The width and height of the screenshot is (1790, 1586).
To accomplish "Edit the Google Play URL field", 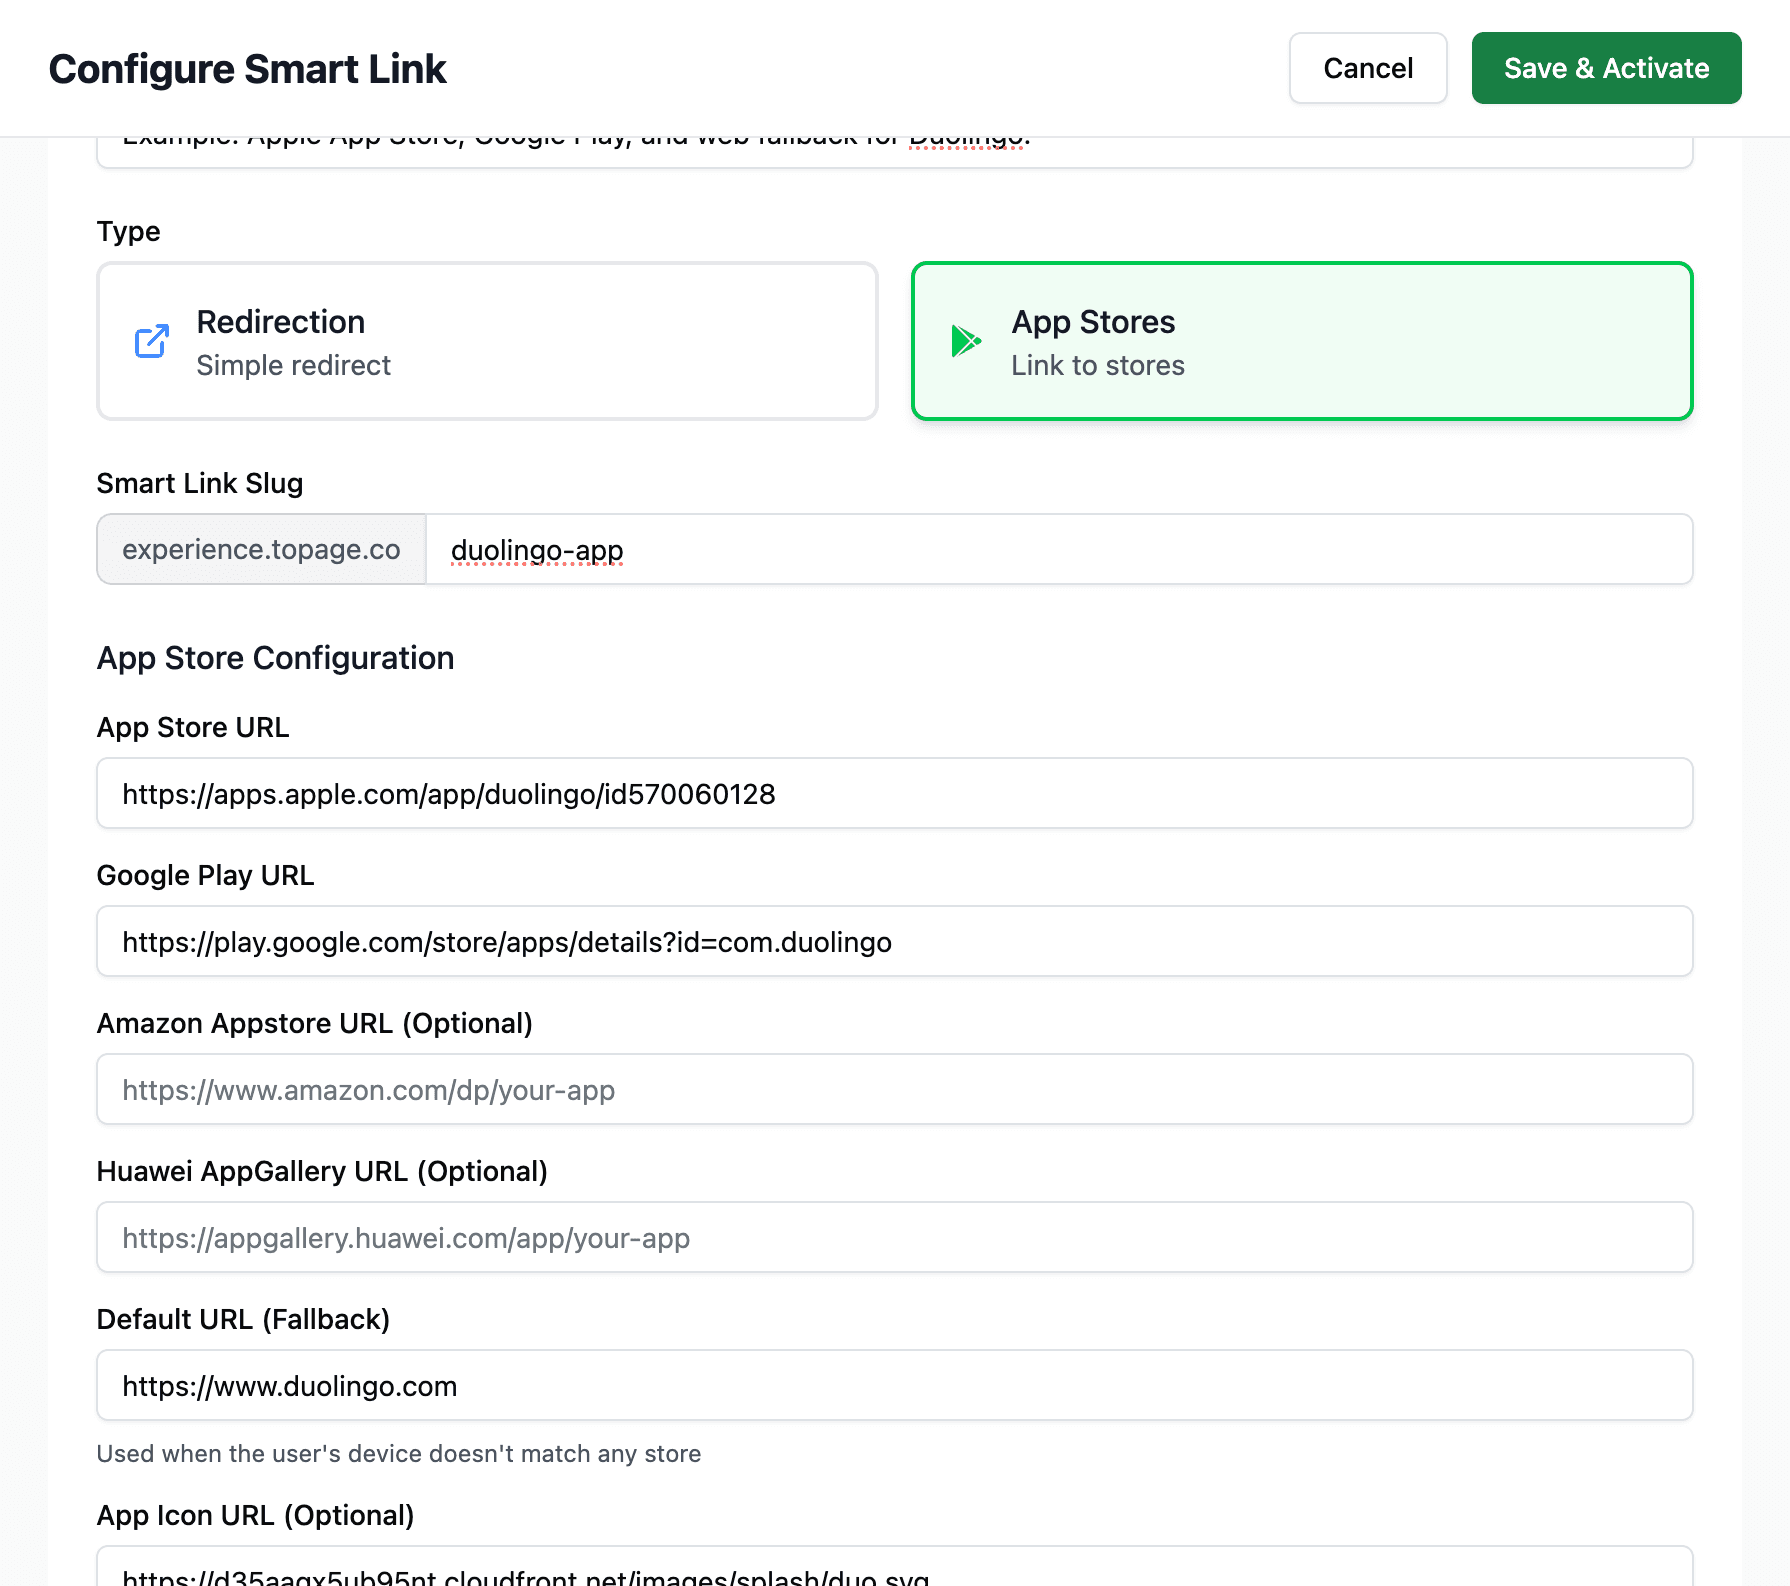I will coord(895,941).
